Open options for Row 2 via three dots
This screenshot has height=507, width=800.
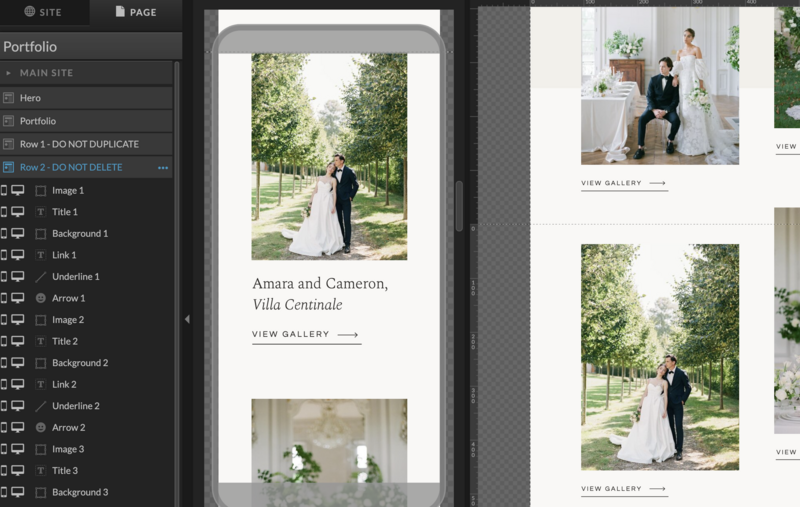coord(163,168)
